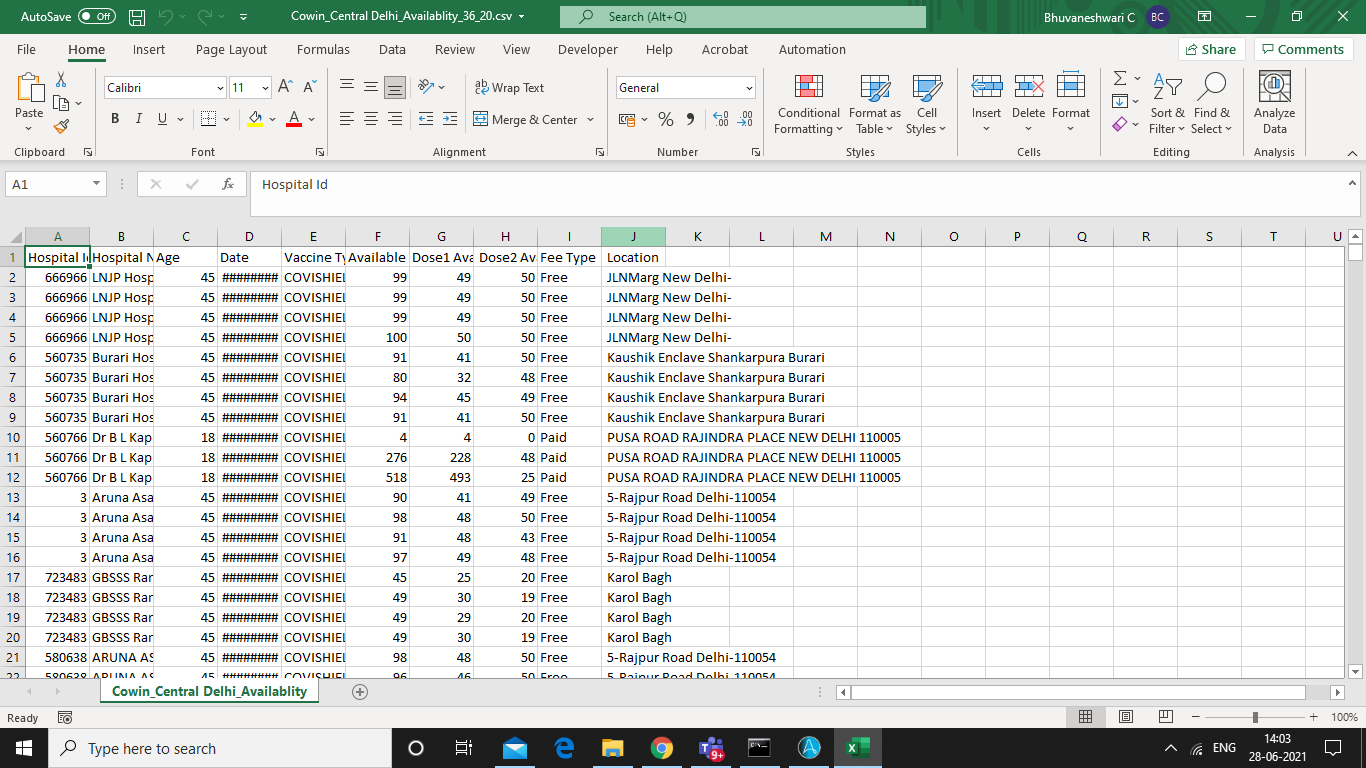Apply Bold formatting to the cell

coord(114,119)
